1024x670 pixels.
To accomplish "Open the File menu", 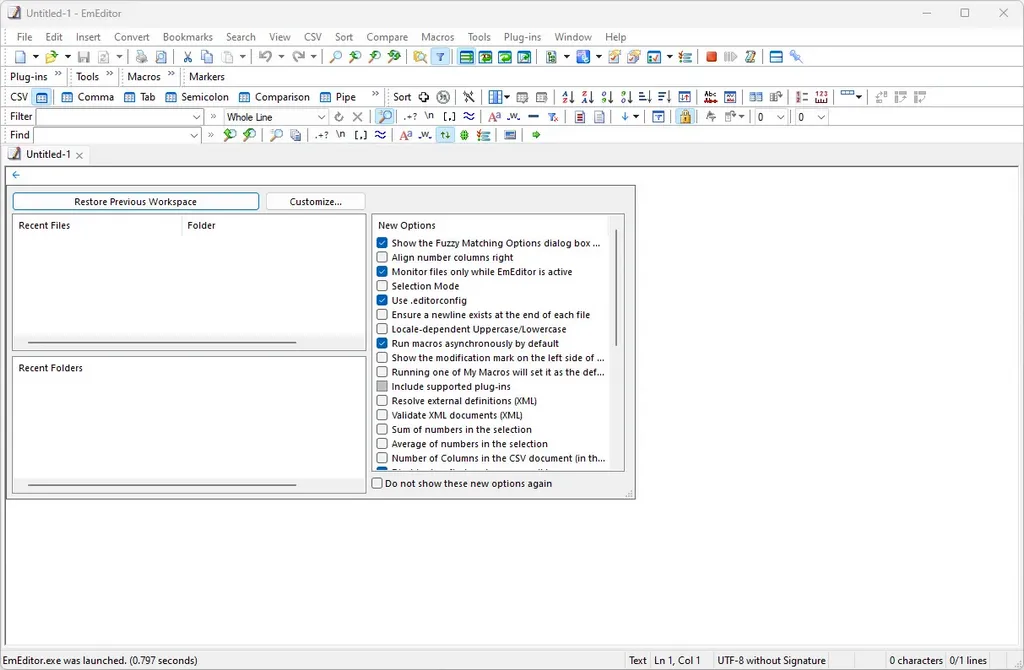I will click(24, 37).
